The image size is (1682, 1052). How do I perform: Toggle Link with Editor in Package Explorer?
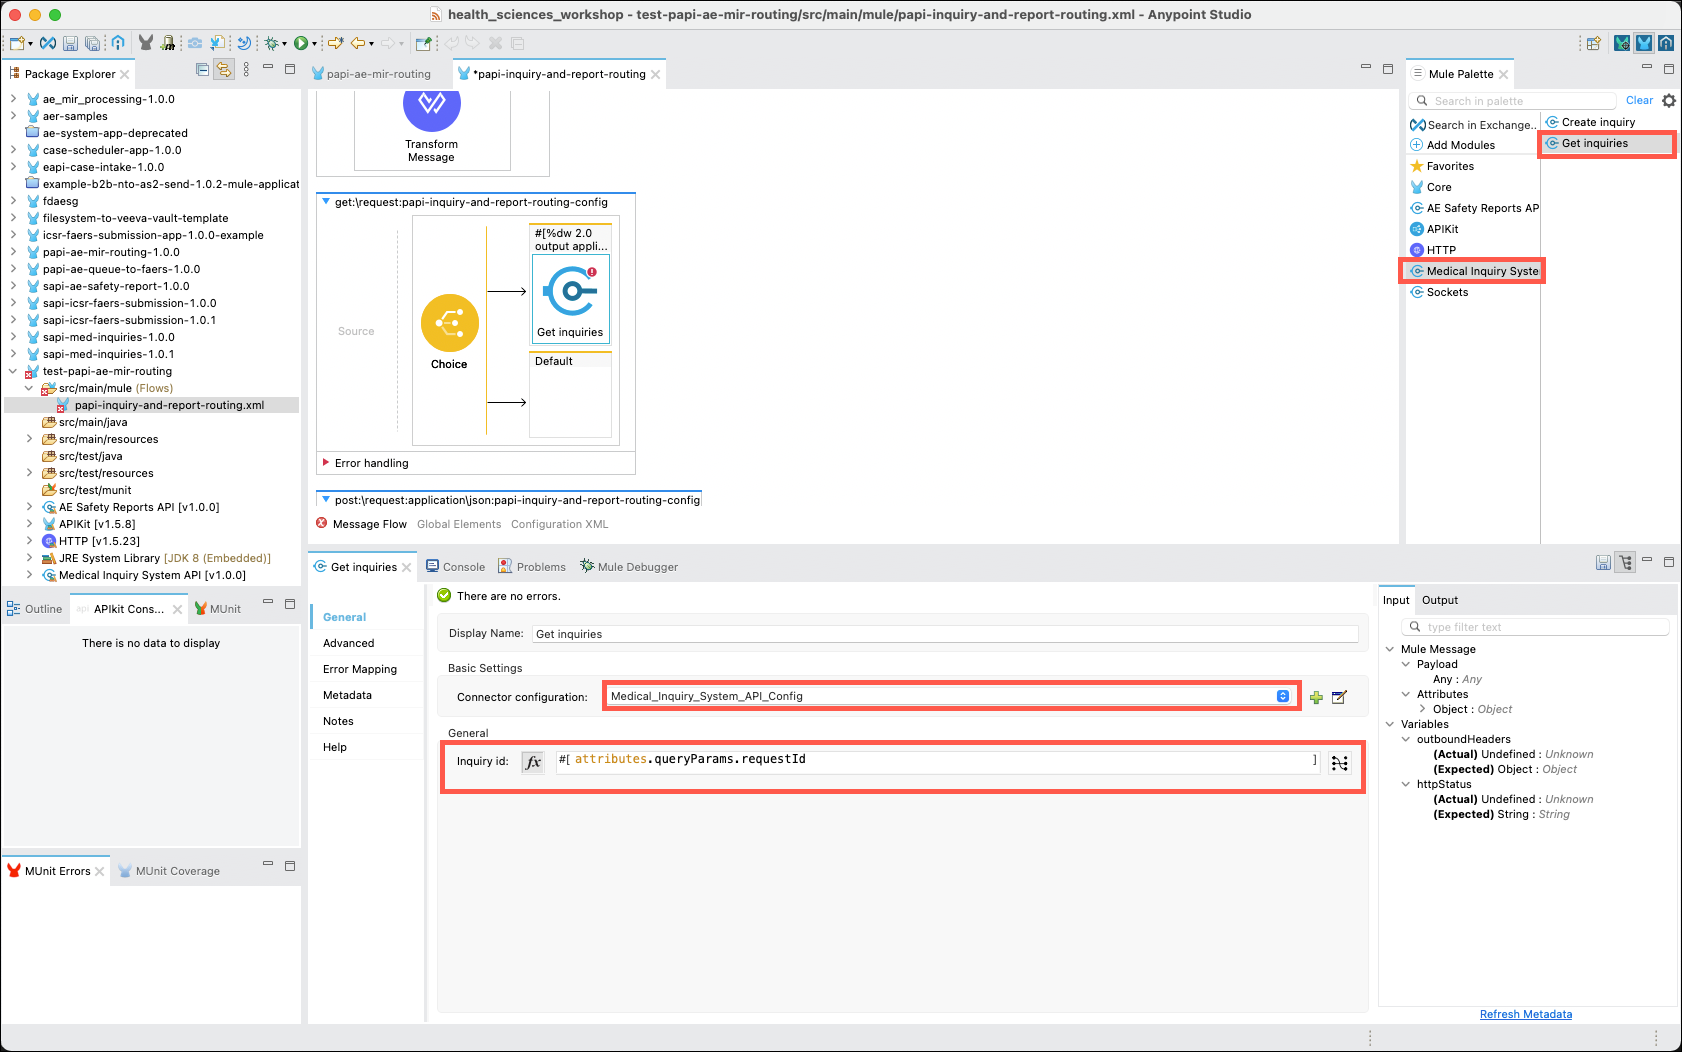(224, 70)
